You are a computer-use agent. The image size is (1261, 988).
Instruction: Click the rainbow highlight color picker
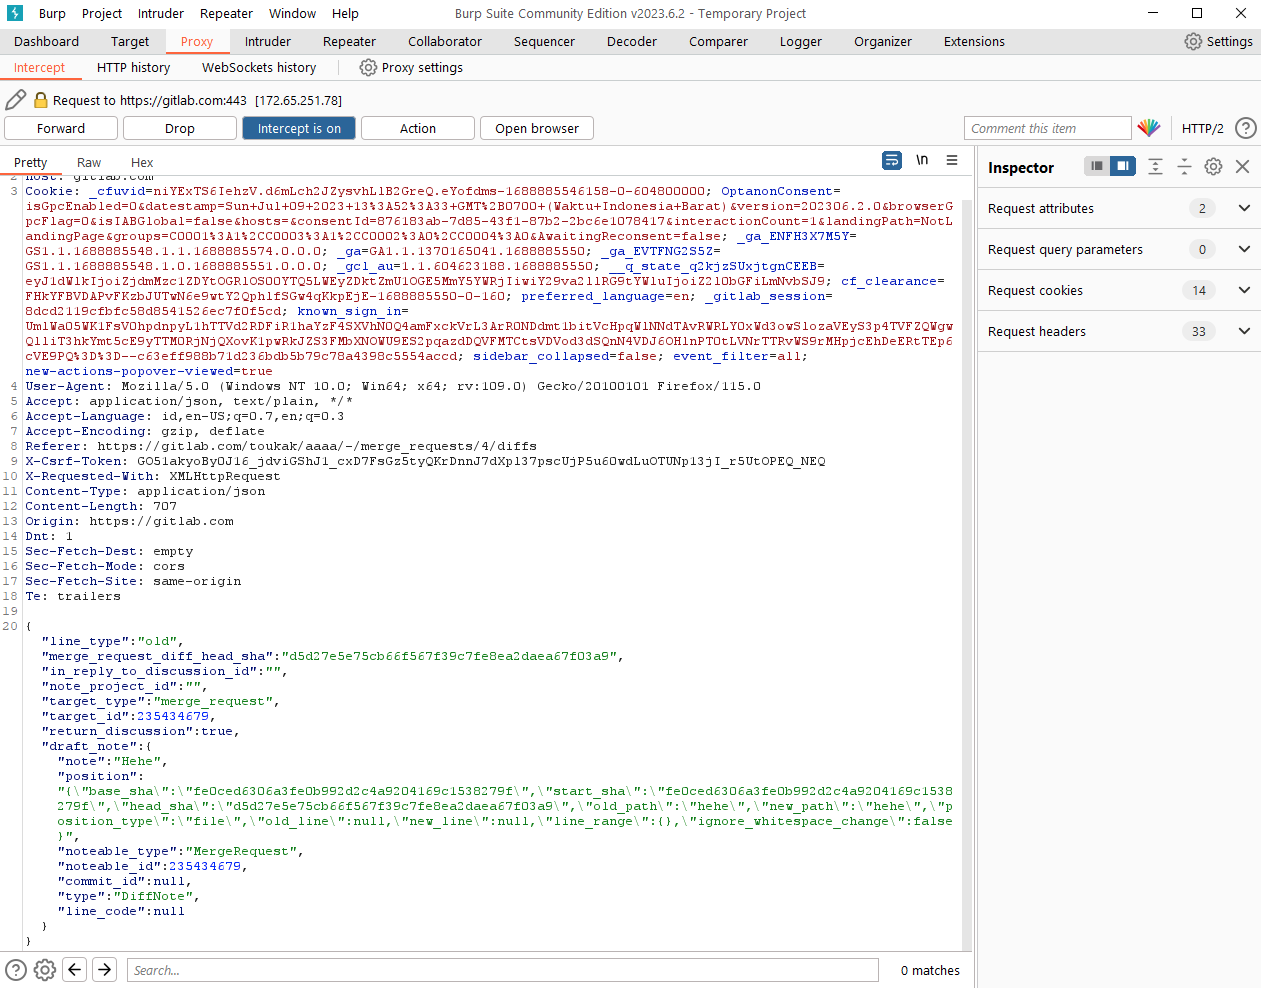pos(1148,128)
